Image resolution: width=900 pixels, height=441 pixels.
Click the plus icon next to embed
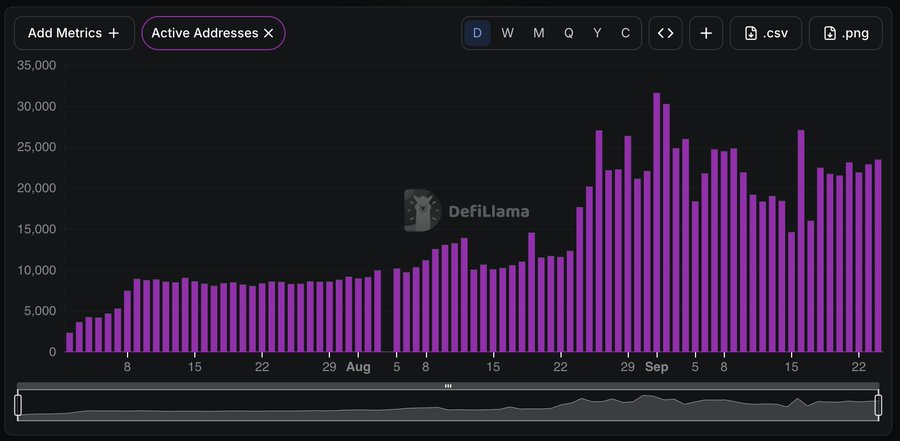click(x=706, y=33)
